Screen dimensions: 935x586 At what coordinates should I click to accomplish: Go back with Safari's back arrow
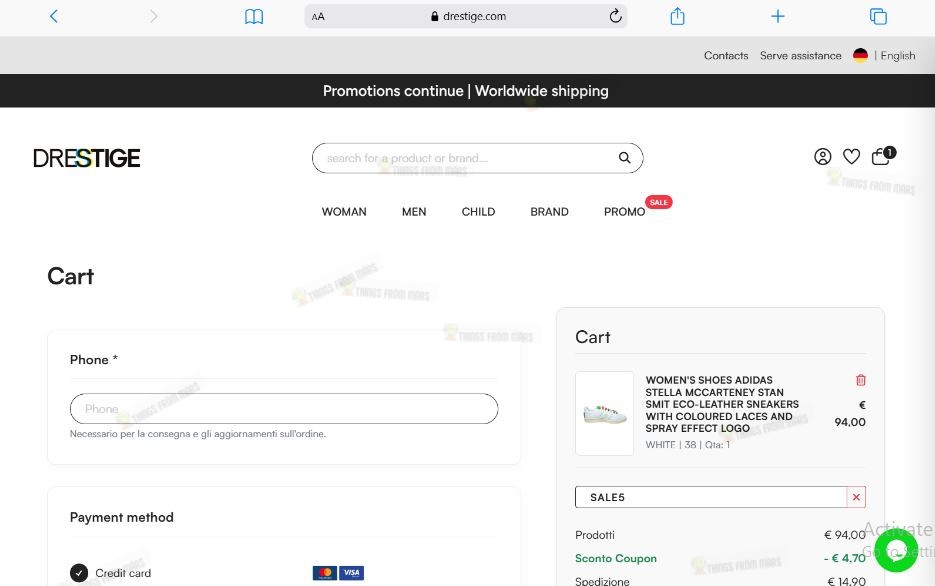coord(54,16)
